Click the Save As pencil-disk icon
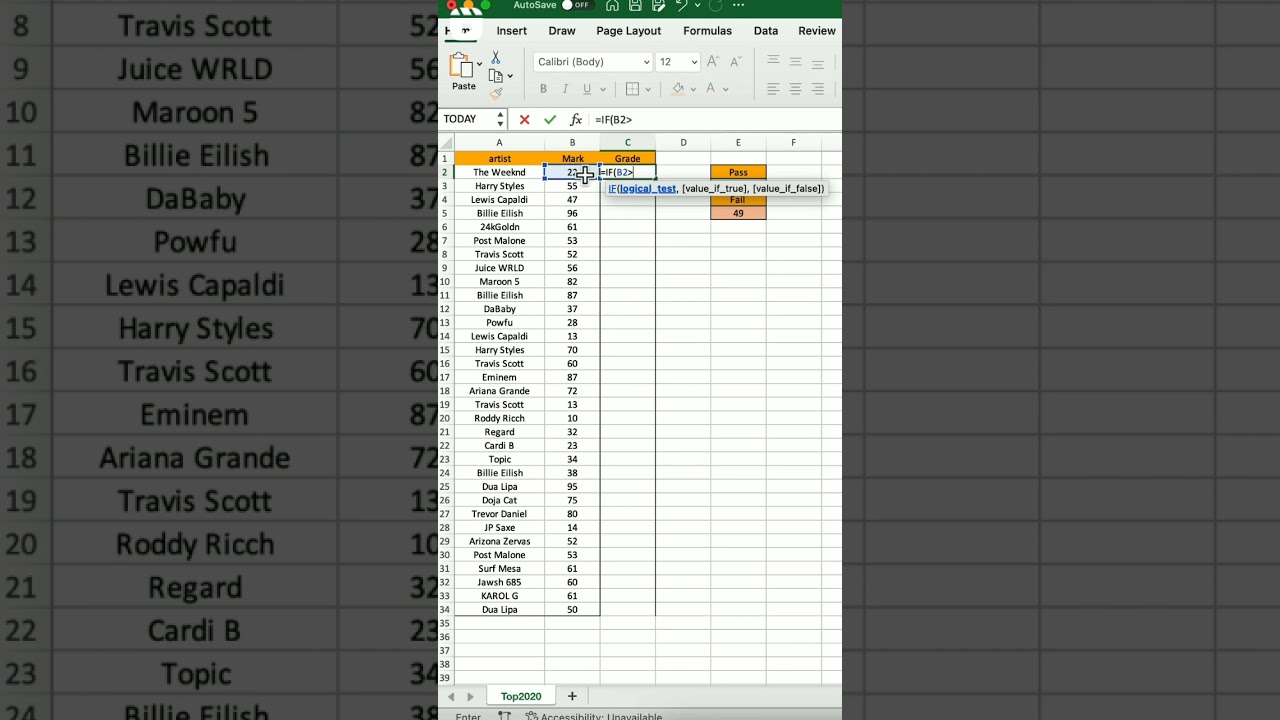This screenshot has width=1280, height=720. [x=658, y=6]
